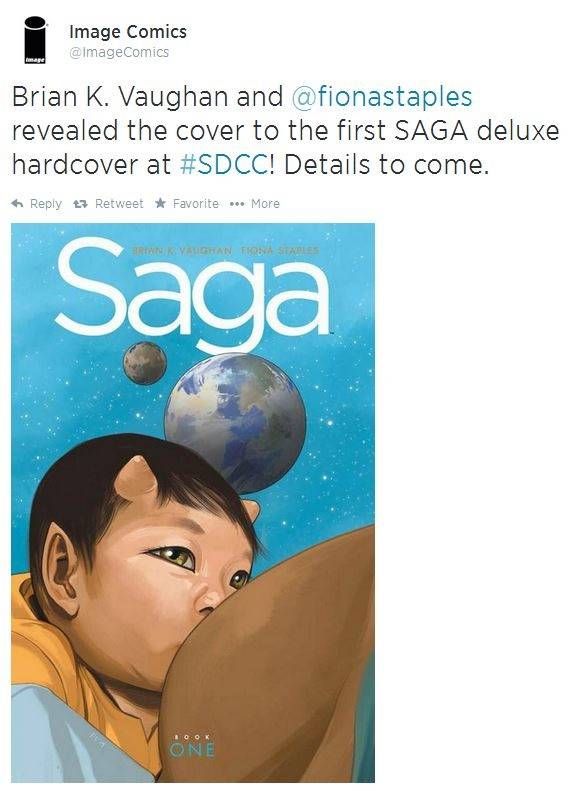This screenshot has height=791, width=582.
Task: Click the three-dots More icon
Action: (237, 204)
